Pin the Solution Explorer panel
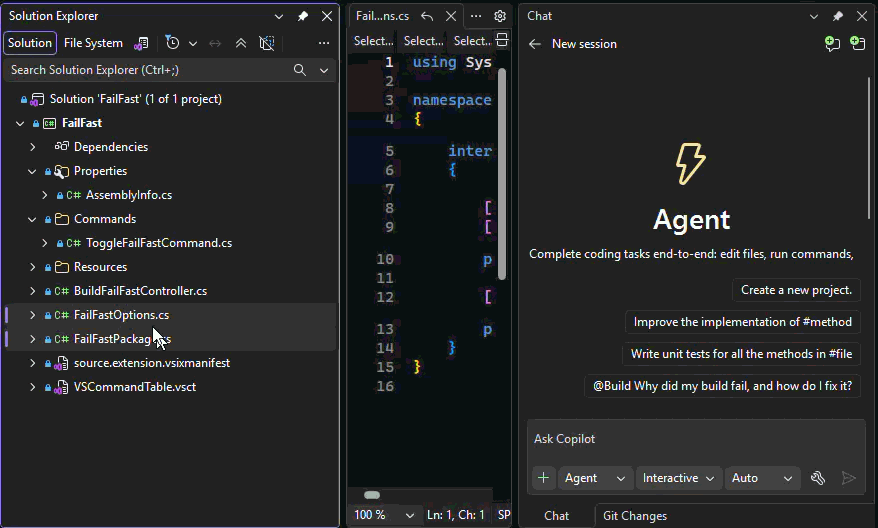Image resolution: width=878 pixels, height=528 pixels. click(303, 16)
